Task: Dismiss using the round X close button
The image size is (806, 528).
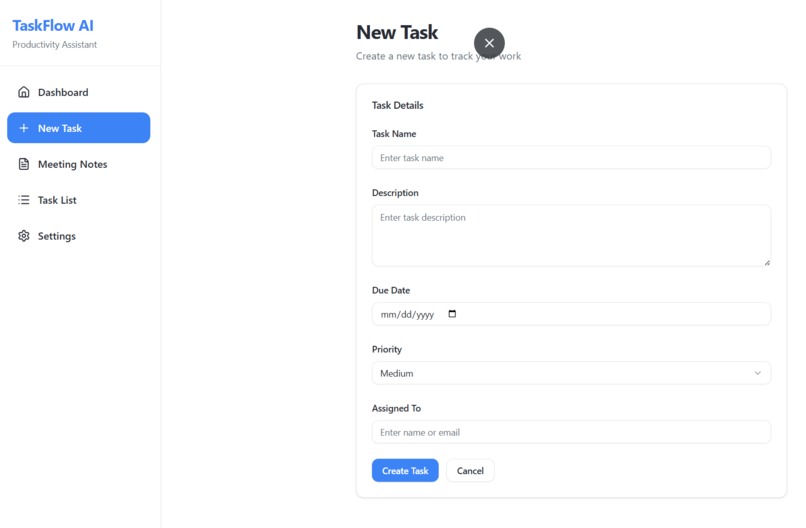Action: (489, 43)
